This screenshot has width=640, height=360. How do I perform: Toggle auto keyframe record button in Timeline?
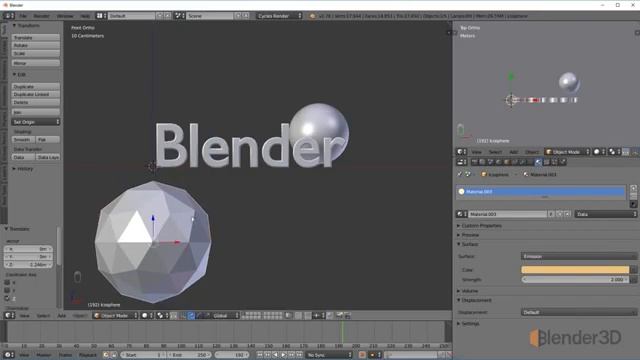pyautogui.click(x=362, y=355)
